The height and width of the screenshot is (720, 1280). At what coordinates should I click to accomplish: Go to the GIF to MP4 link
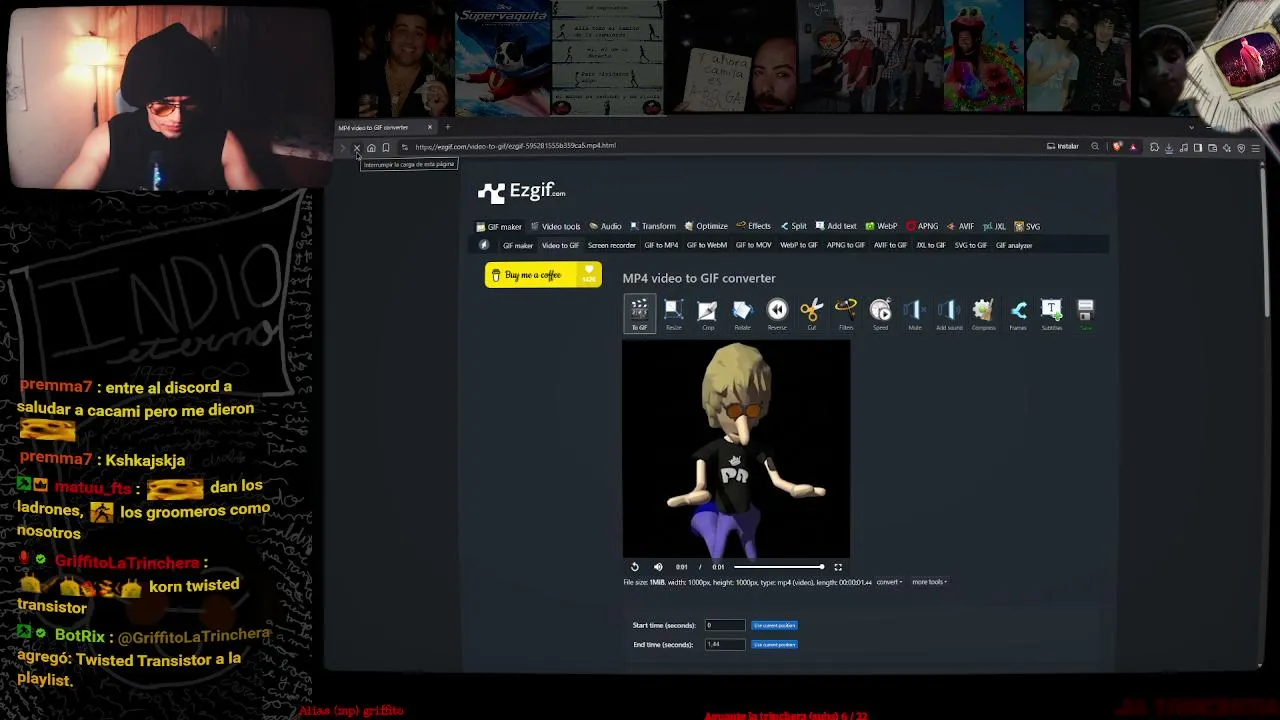661,245
